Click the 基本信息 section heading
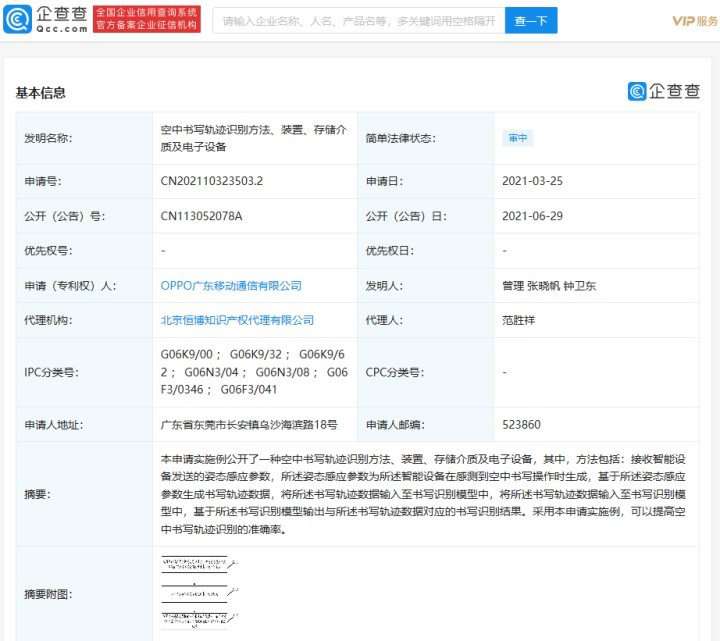 (41, 93)
